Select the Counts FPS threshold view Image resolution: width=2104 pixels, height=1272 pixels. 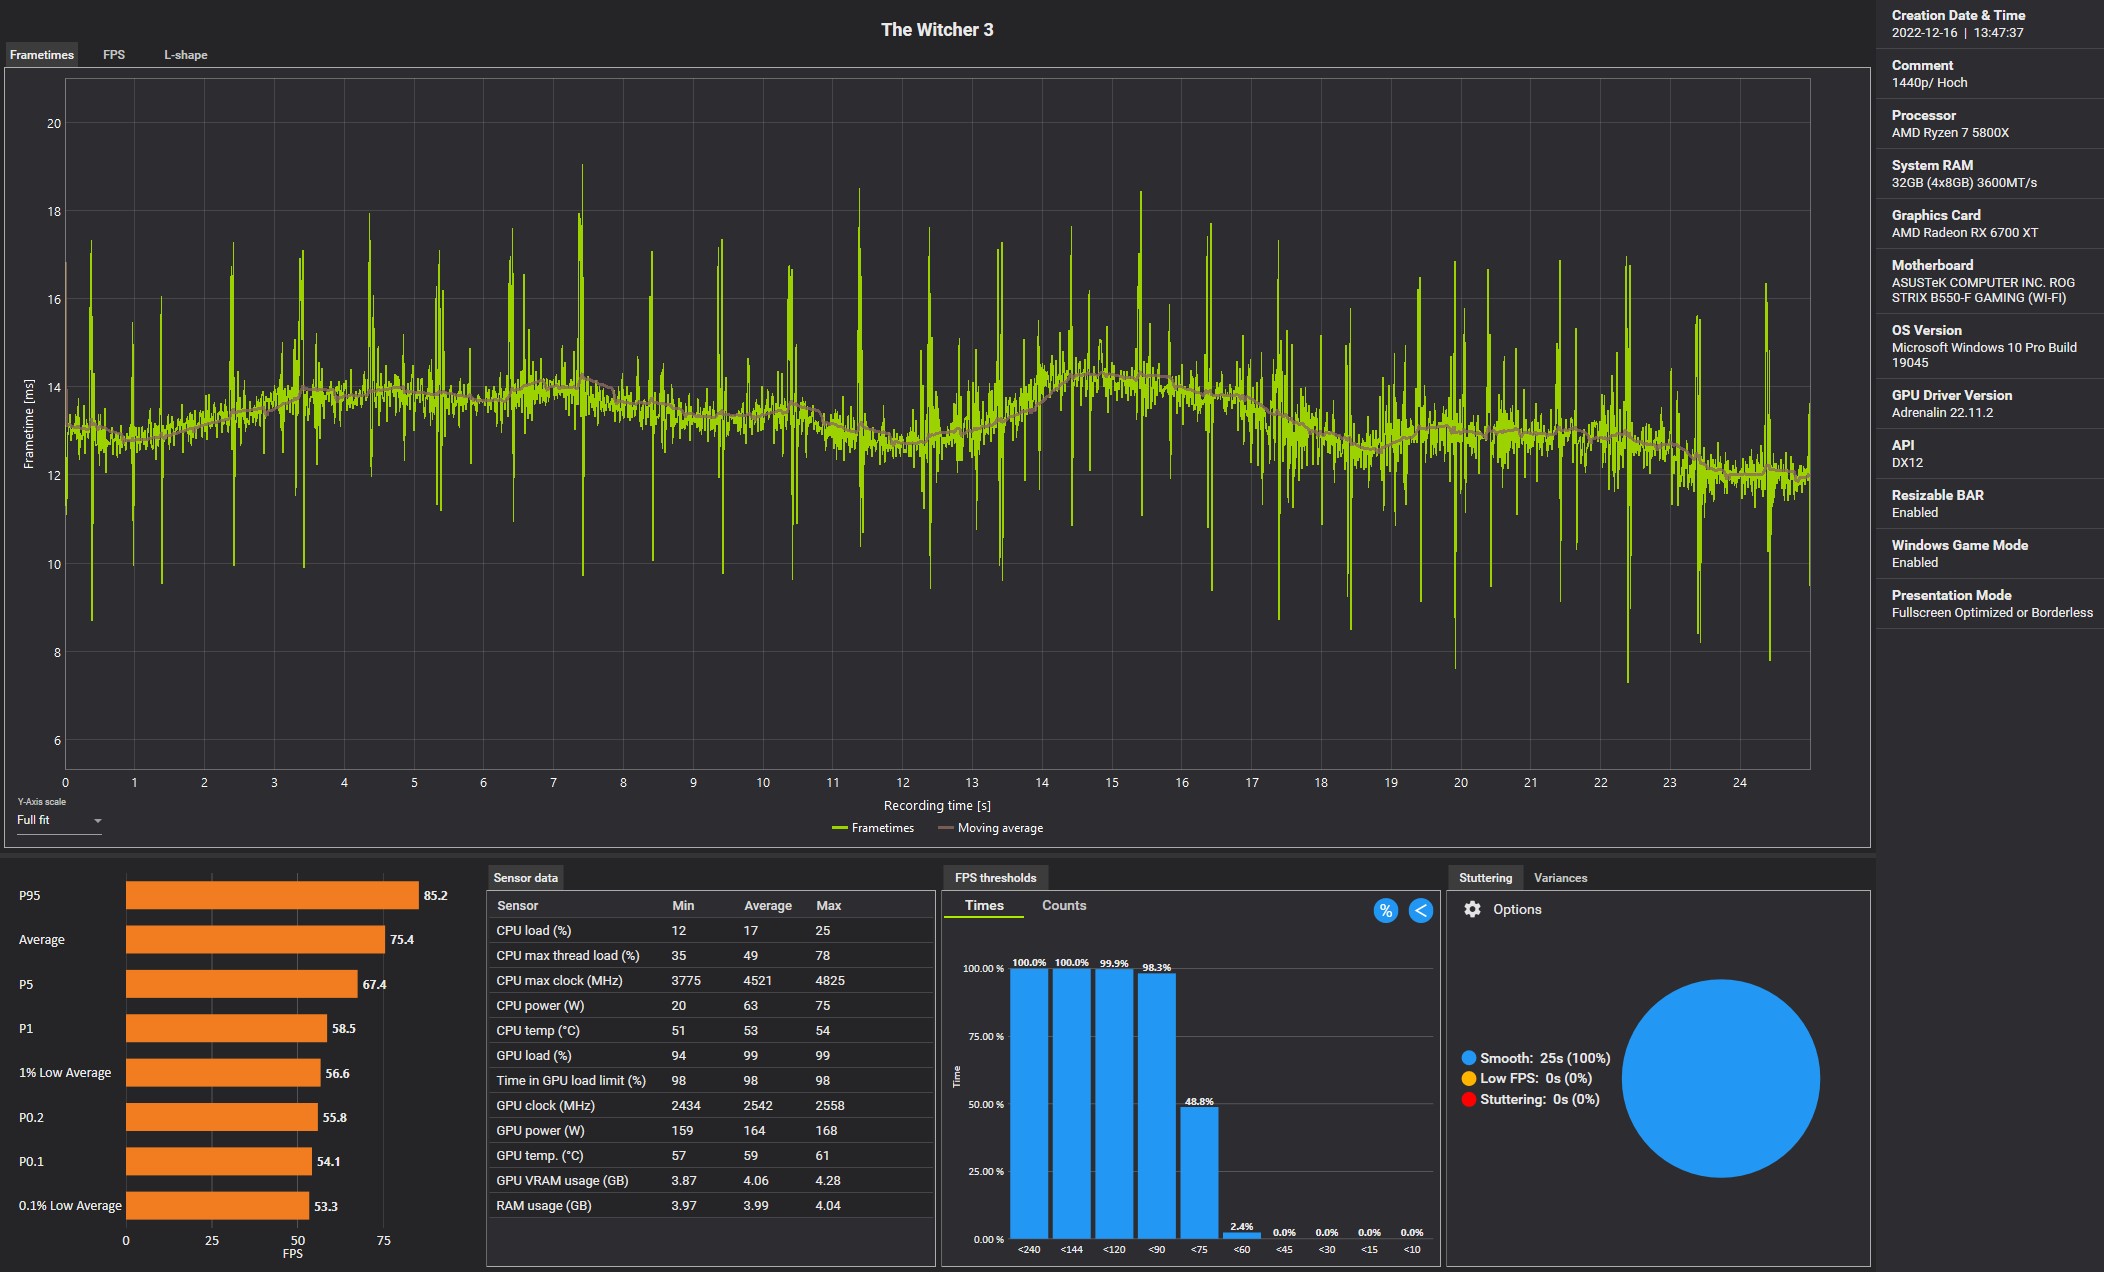[1061, 908]
